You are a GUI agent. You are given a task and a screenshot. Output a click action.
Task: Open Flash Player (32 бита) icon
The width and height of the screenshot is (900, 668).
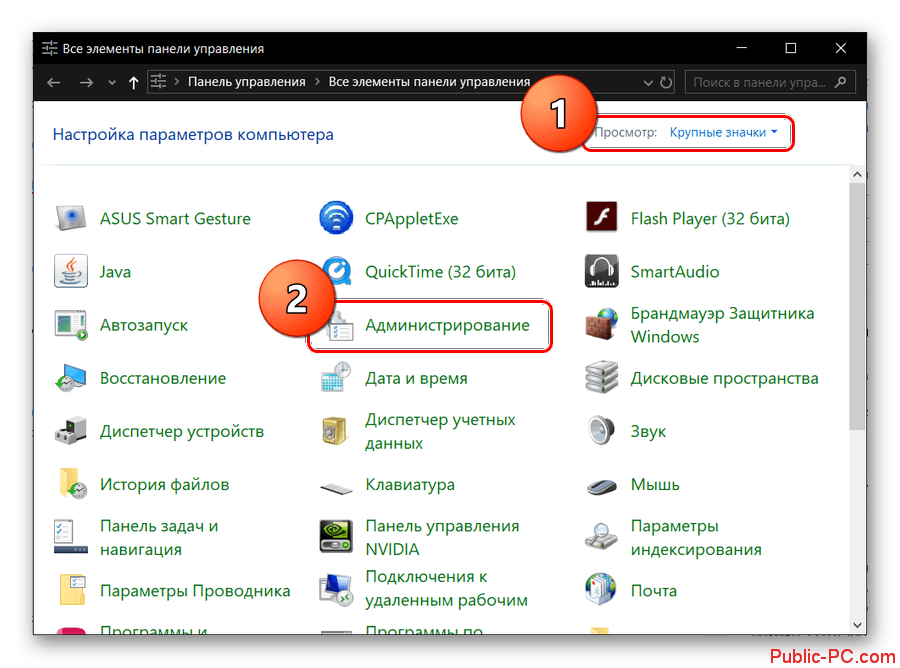(601, 219)
